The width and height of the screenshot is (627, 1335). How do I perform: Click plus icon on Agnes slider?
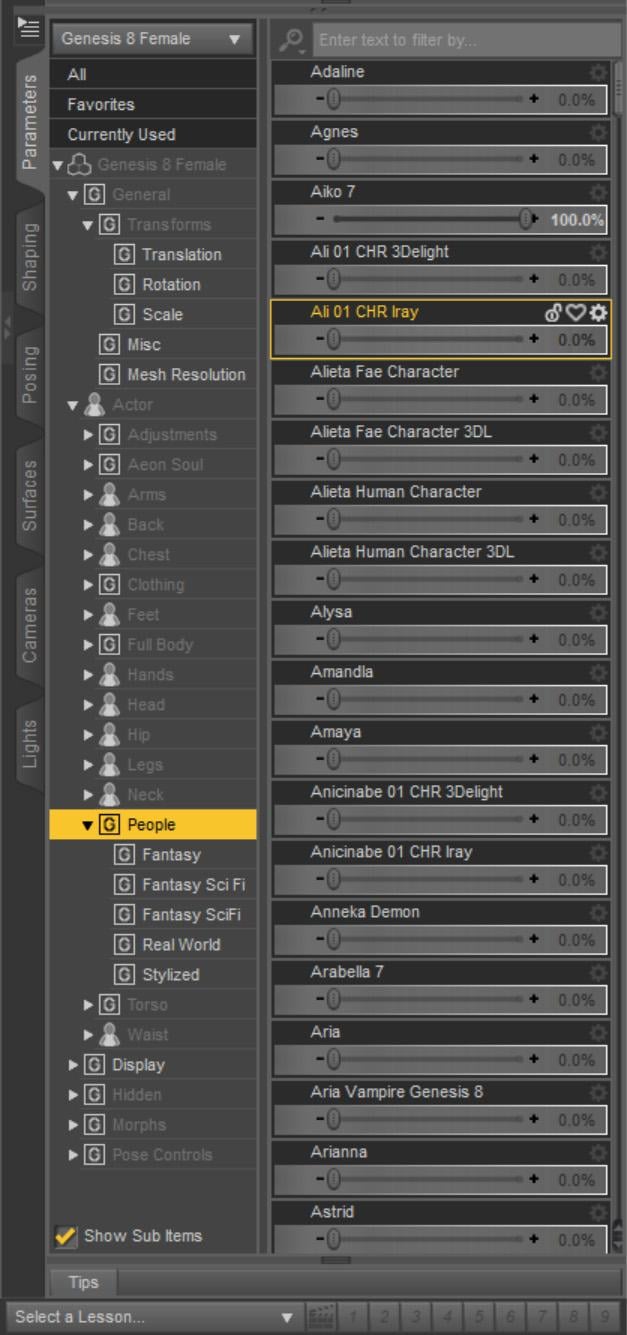pyautogui.click(x=534, y=159)
